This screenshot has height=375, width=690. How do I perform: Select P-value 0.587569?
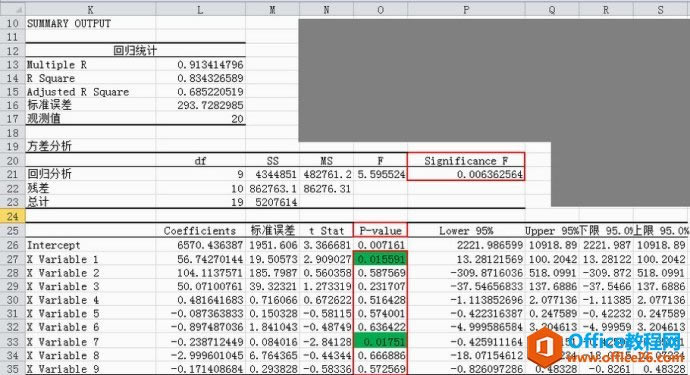381,273
